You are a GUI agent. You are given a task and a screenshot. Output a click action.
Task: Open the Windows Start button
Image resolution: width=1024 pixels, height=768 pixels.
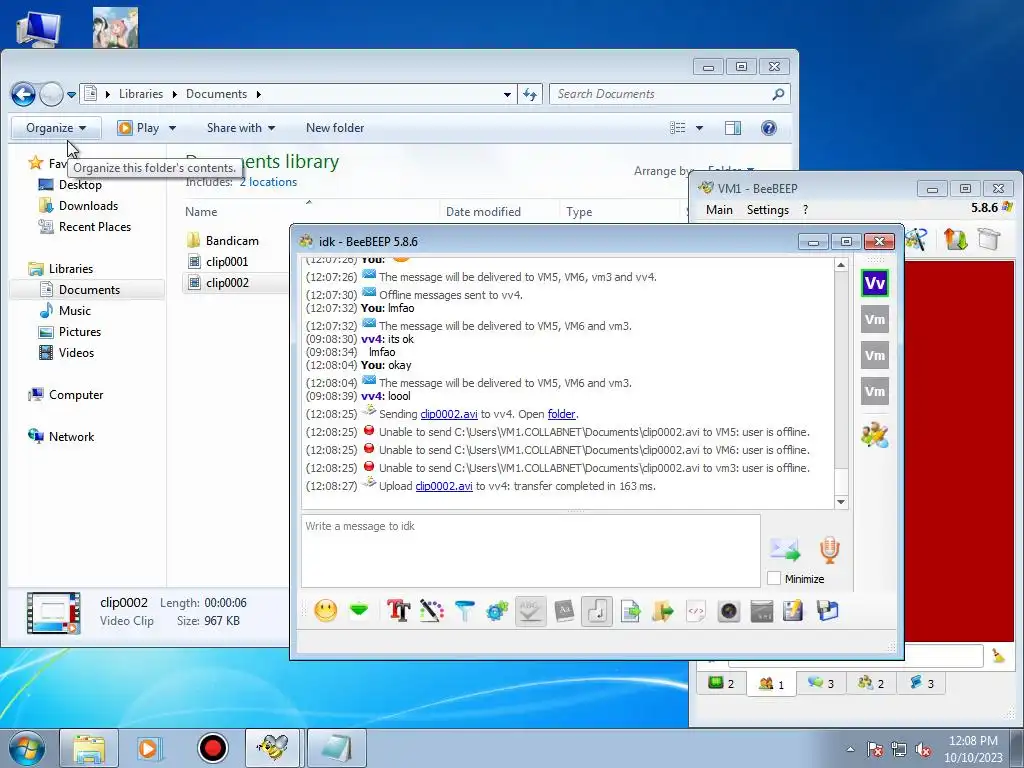tap(25, 748)
